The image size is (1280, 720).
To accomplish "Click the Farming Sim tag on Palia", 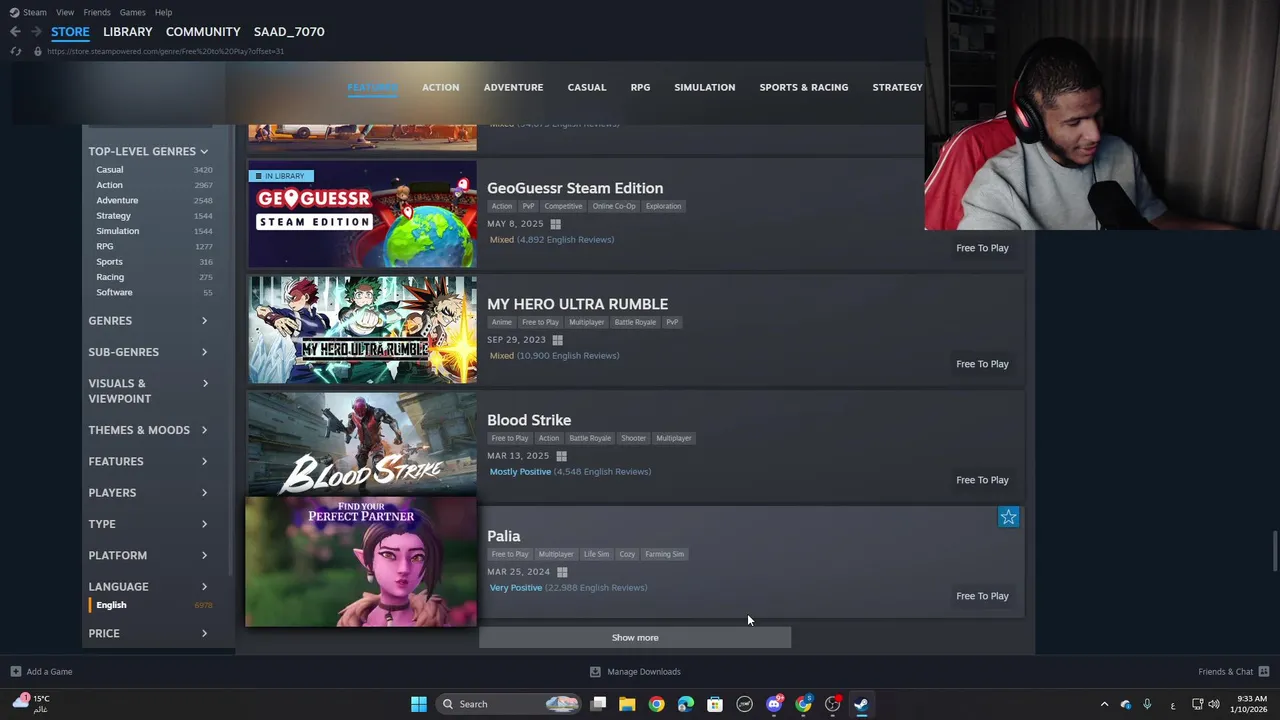I will (x=665, y=554).
